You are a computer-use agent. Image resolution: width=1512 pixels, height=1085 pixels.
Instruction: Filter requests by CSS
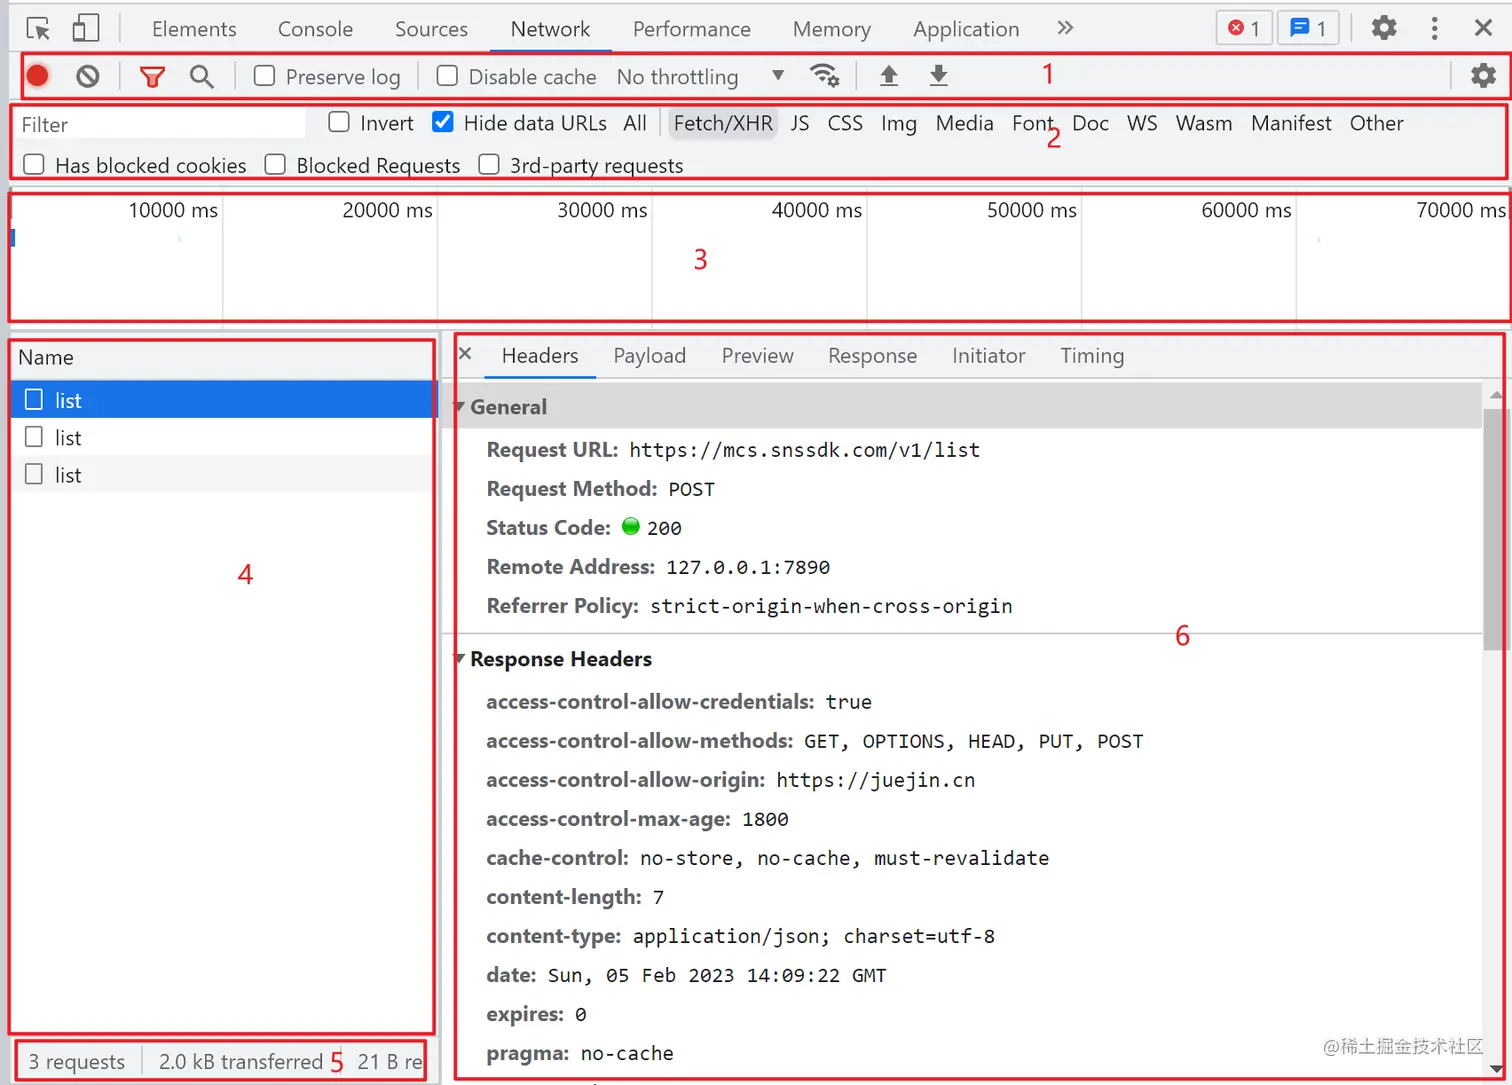844,123
